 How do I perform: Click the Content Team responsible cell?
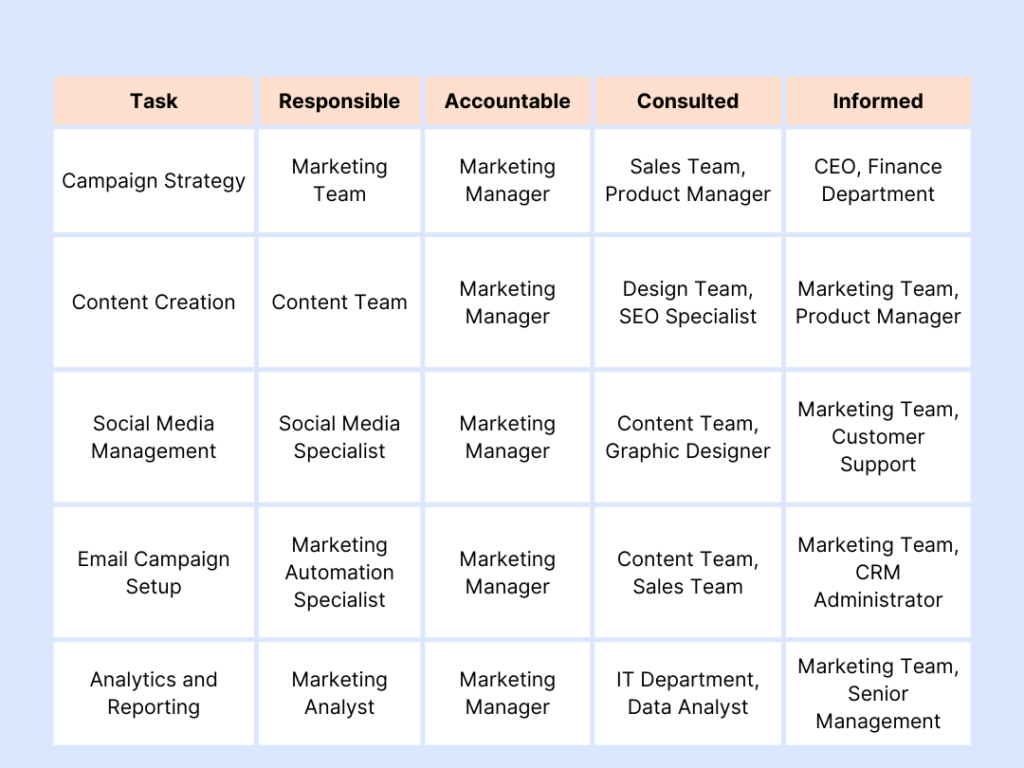click(340, 302)
